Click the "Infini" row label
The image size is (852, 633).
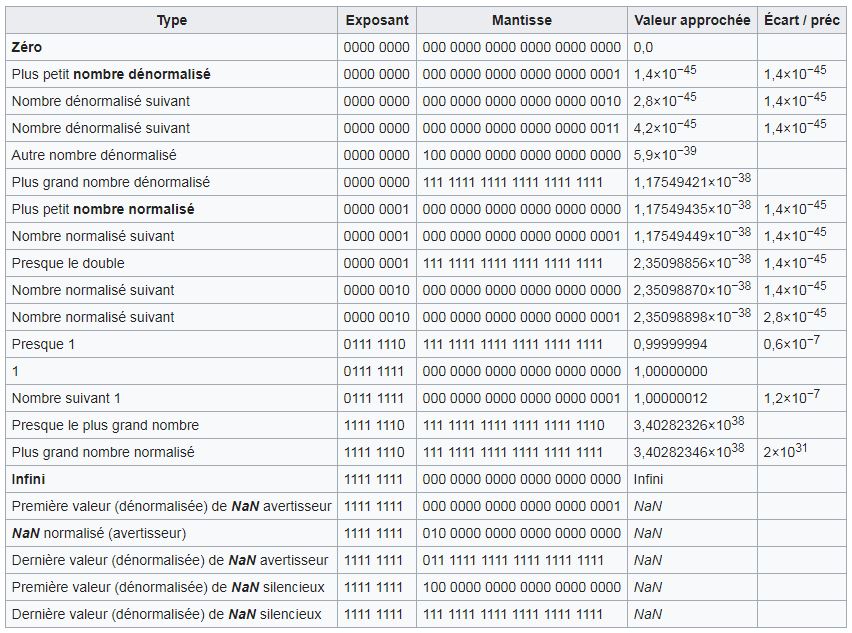(x=28, y=479)
